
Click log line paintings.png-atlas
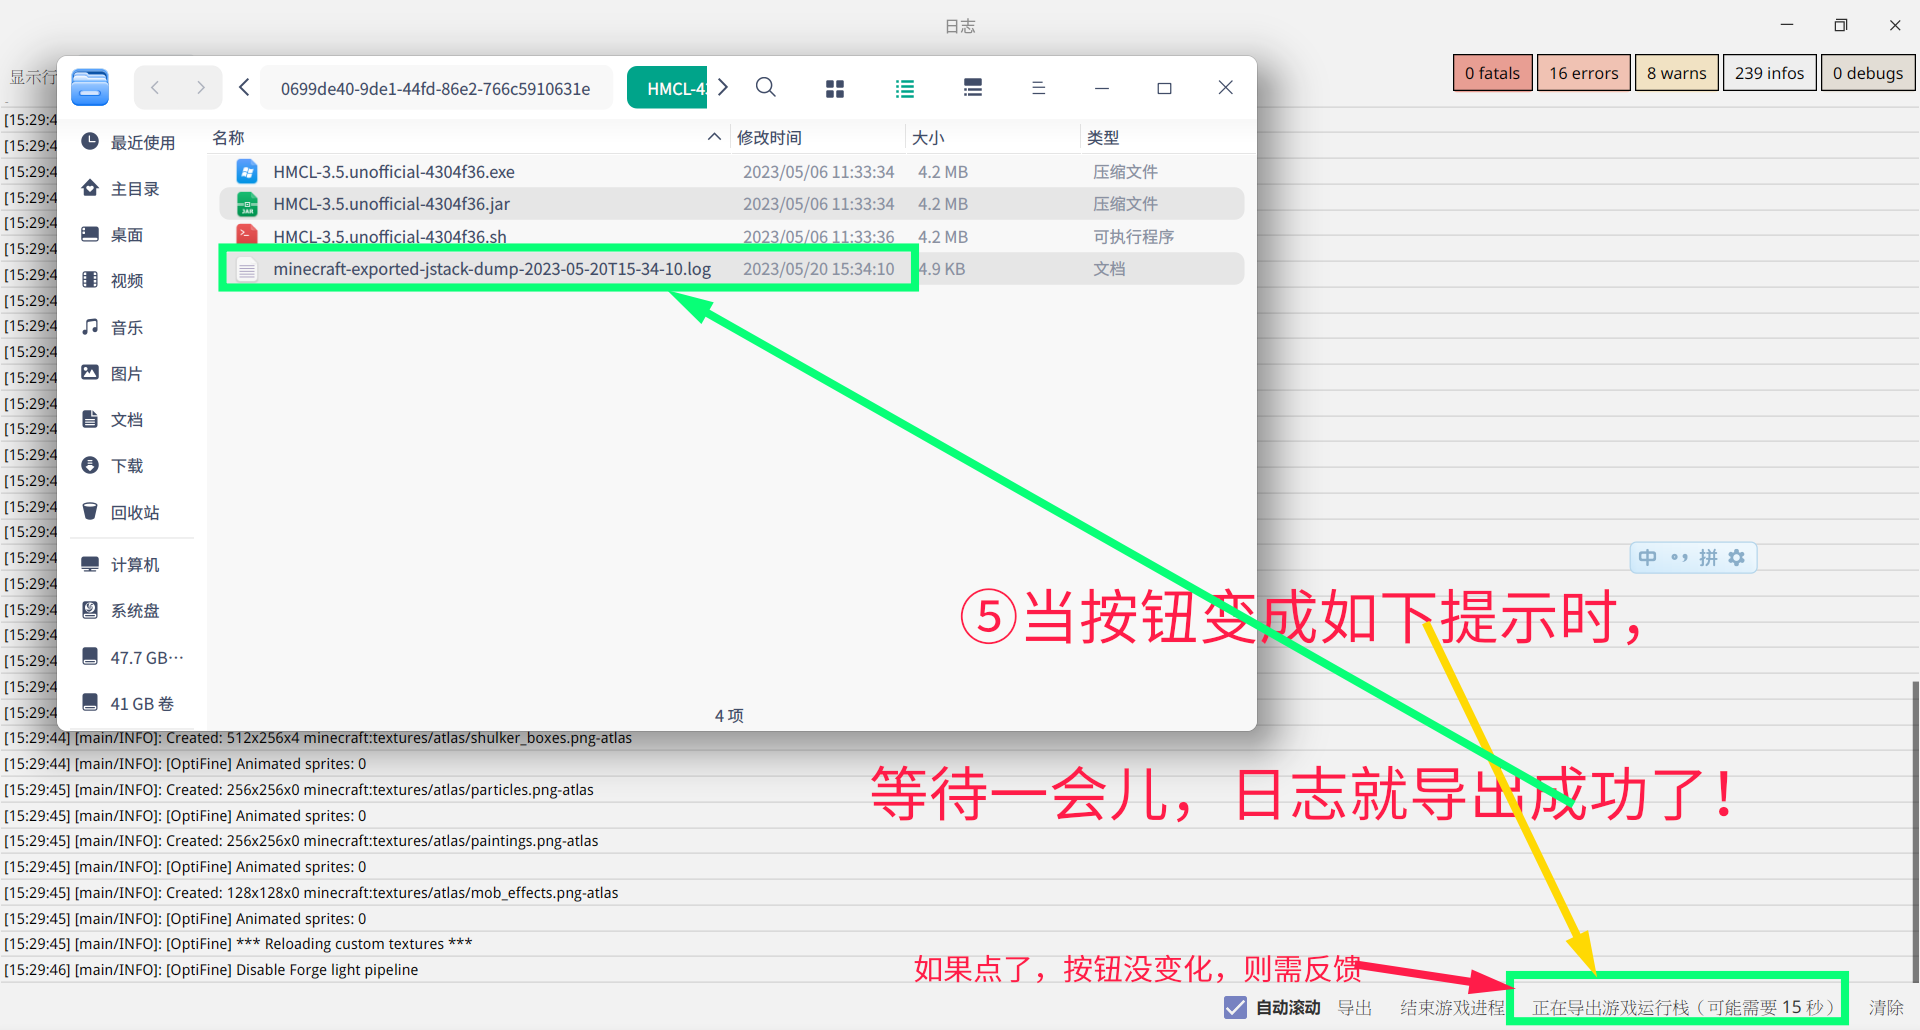coord(301,841)
